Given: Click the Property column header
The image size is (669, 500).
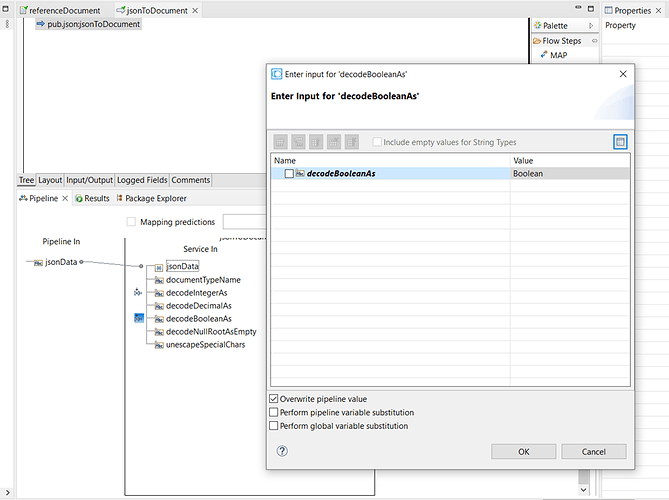Looking at the screenshot, I should coord(620,26).
